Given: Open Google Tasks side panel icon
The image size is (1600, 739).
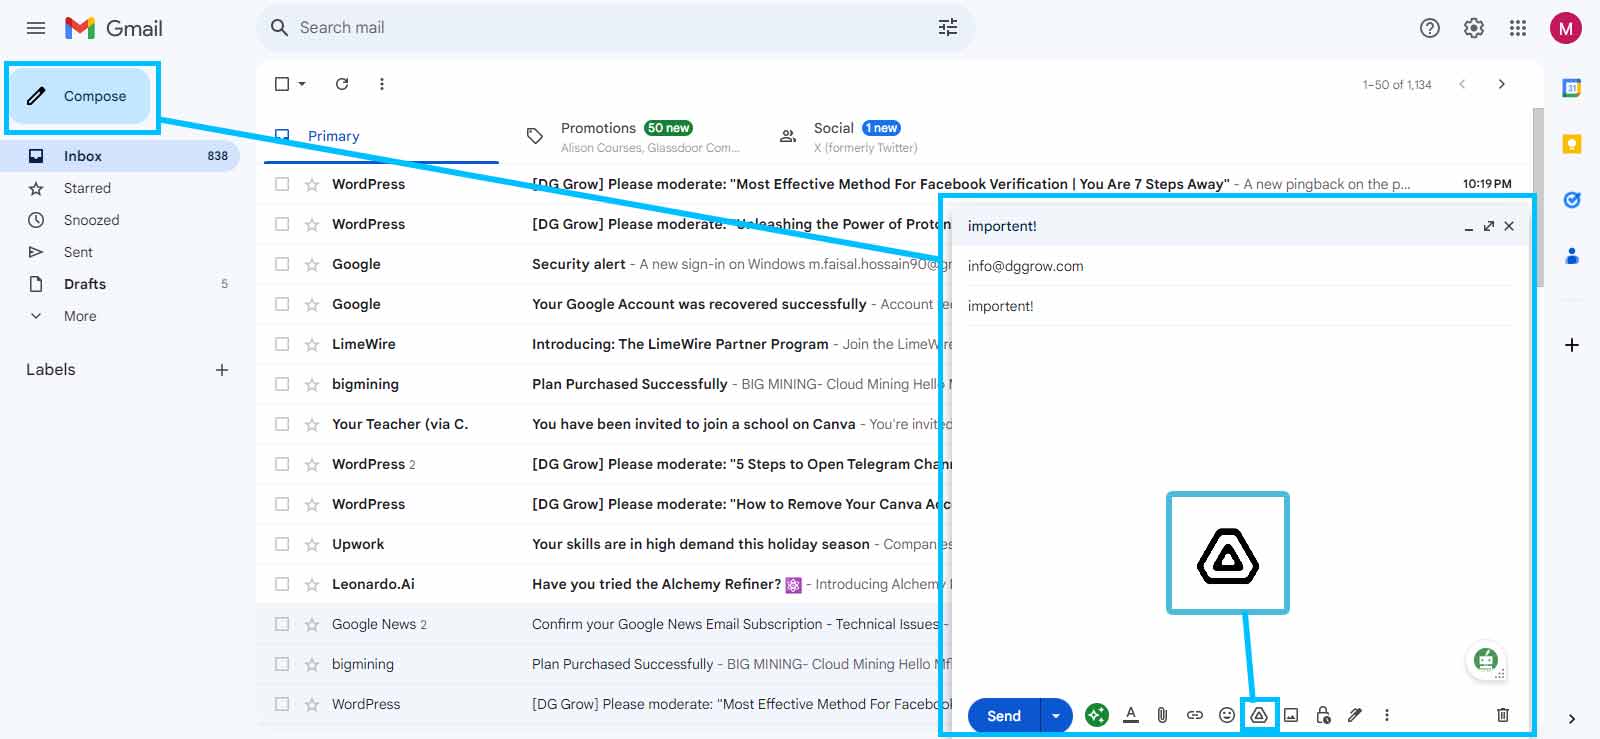Looking at the screenshot, I should pyautogui.click(x=1572, y=200).
